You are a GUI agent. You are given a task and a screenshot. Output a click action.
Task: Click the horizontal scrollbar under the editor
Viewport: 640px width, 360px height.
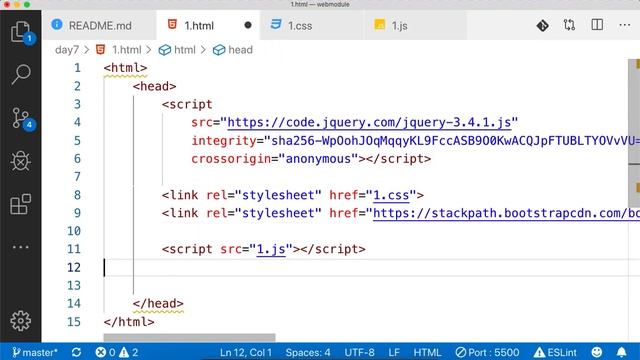(x=189, y=338)
